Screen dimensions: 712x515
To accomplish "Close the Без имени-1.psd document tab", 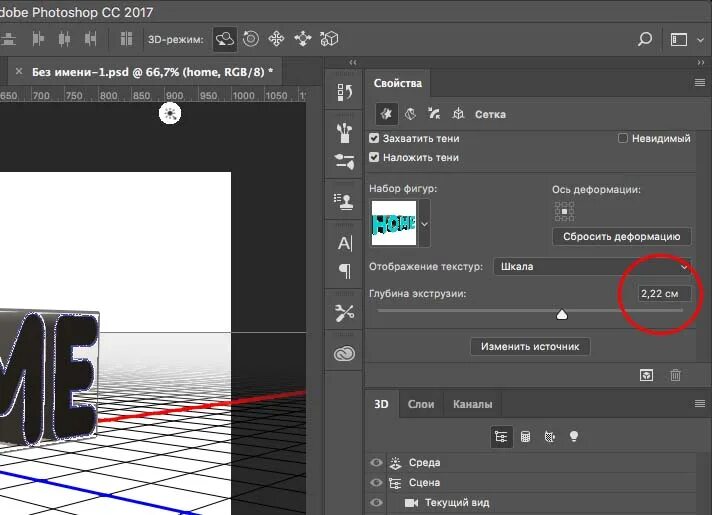I will [19, 71].
